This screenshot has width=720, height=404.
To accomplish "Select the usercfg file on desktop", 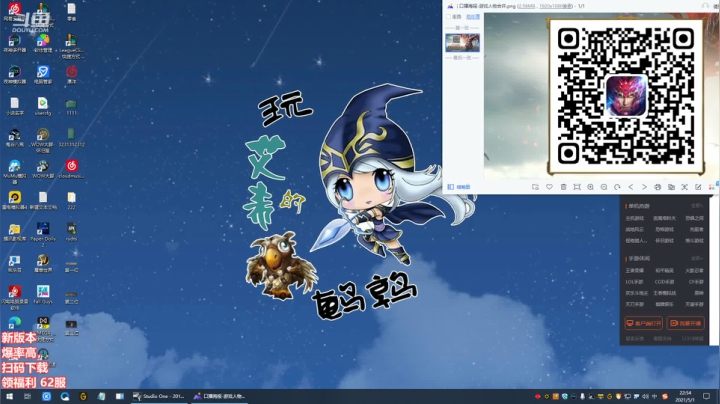I will [x=43, y=107].
